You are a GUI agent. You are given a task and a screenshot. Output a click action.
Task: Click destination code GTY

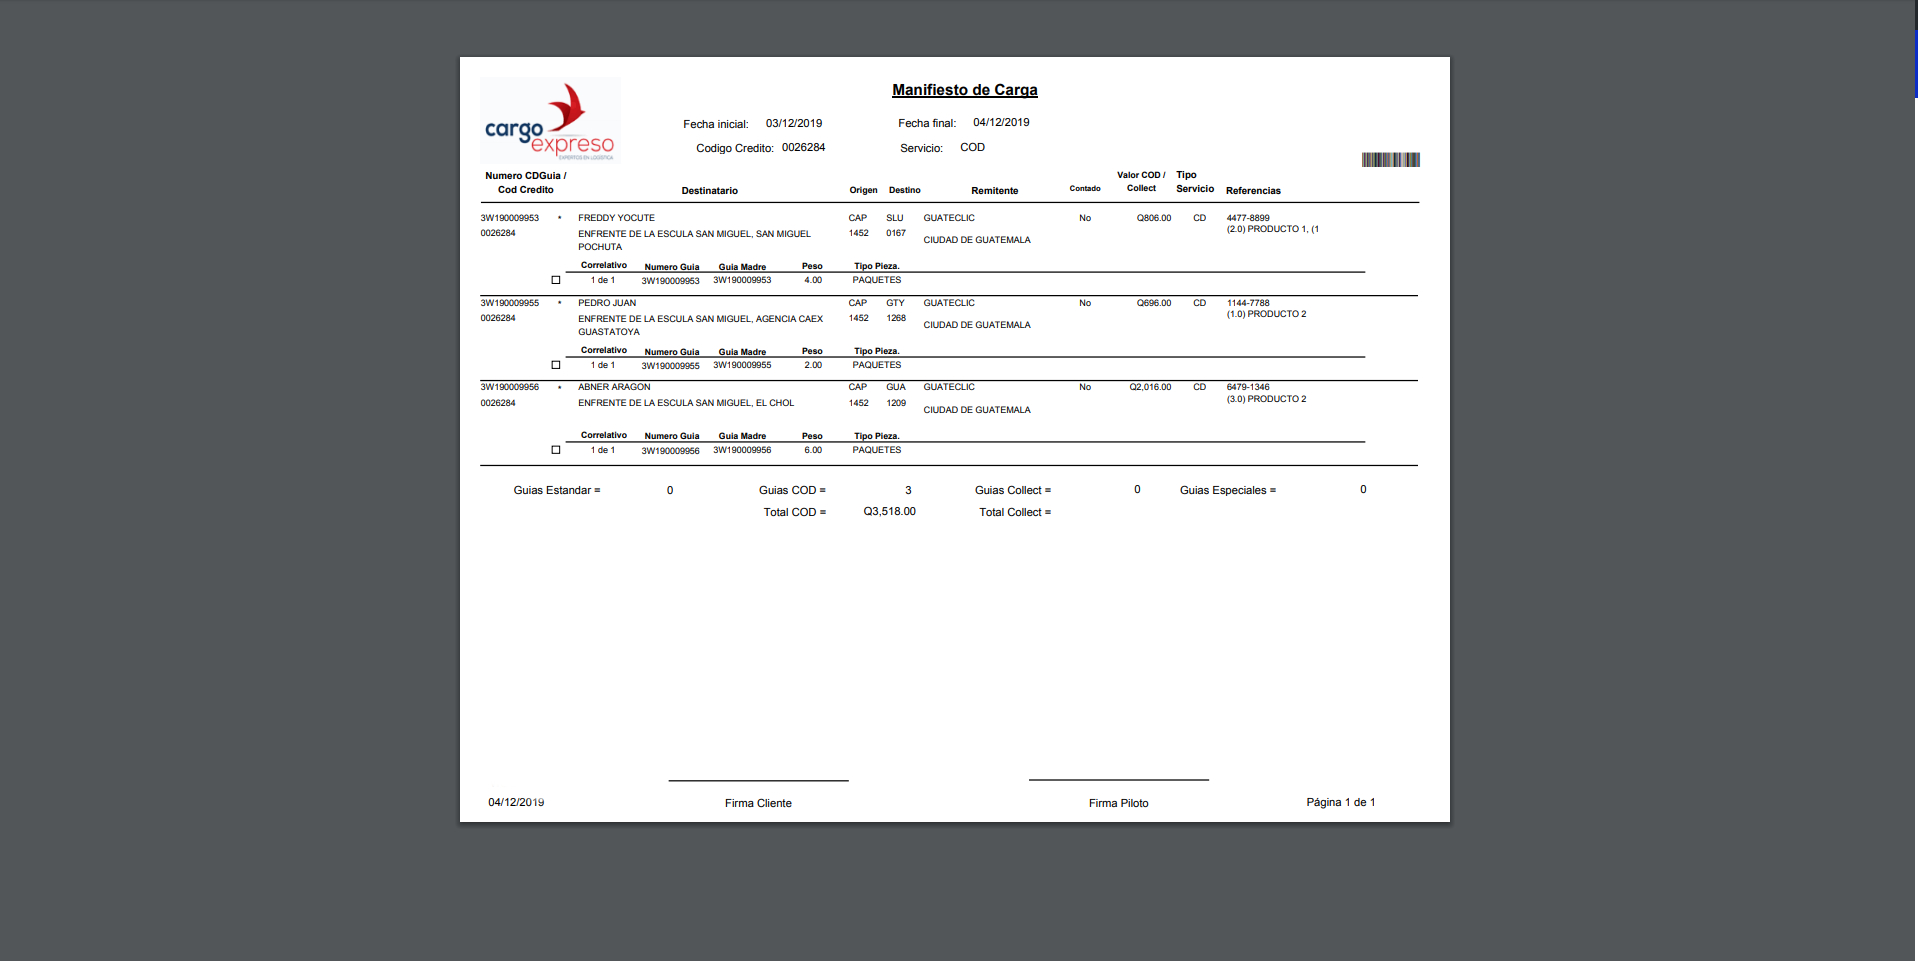click(895, 303)
